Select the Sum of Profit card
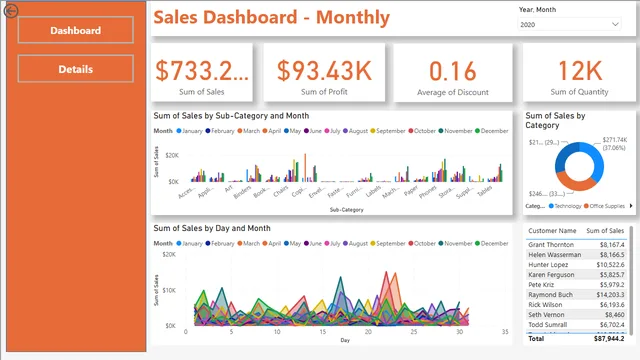 324,73
